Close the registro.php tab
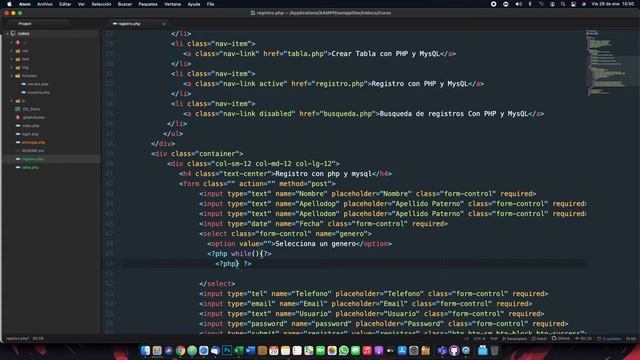This screenshot has height=360, width=640. pyautogui.click(x=164, y=24)
